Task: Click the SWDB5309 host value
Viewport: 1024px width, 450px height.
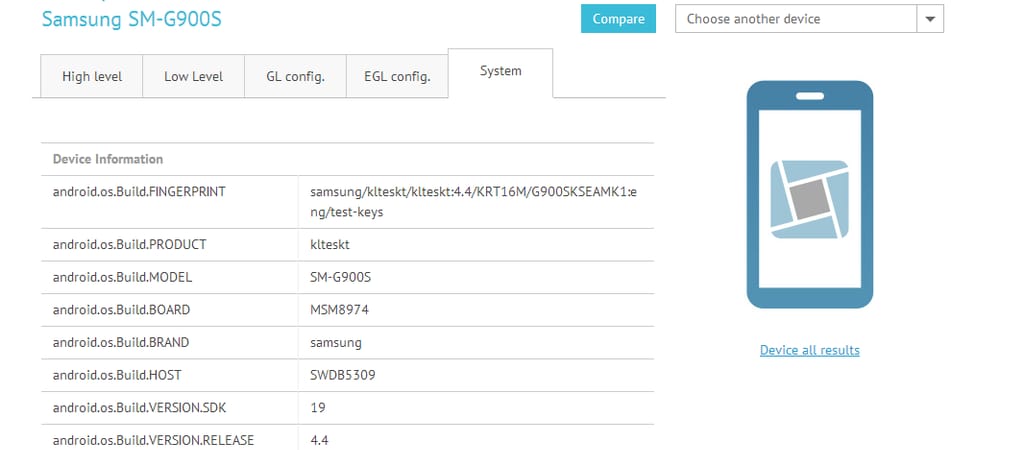Action: click(342, 375)
